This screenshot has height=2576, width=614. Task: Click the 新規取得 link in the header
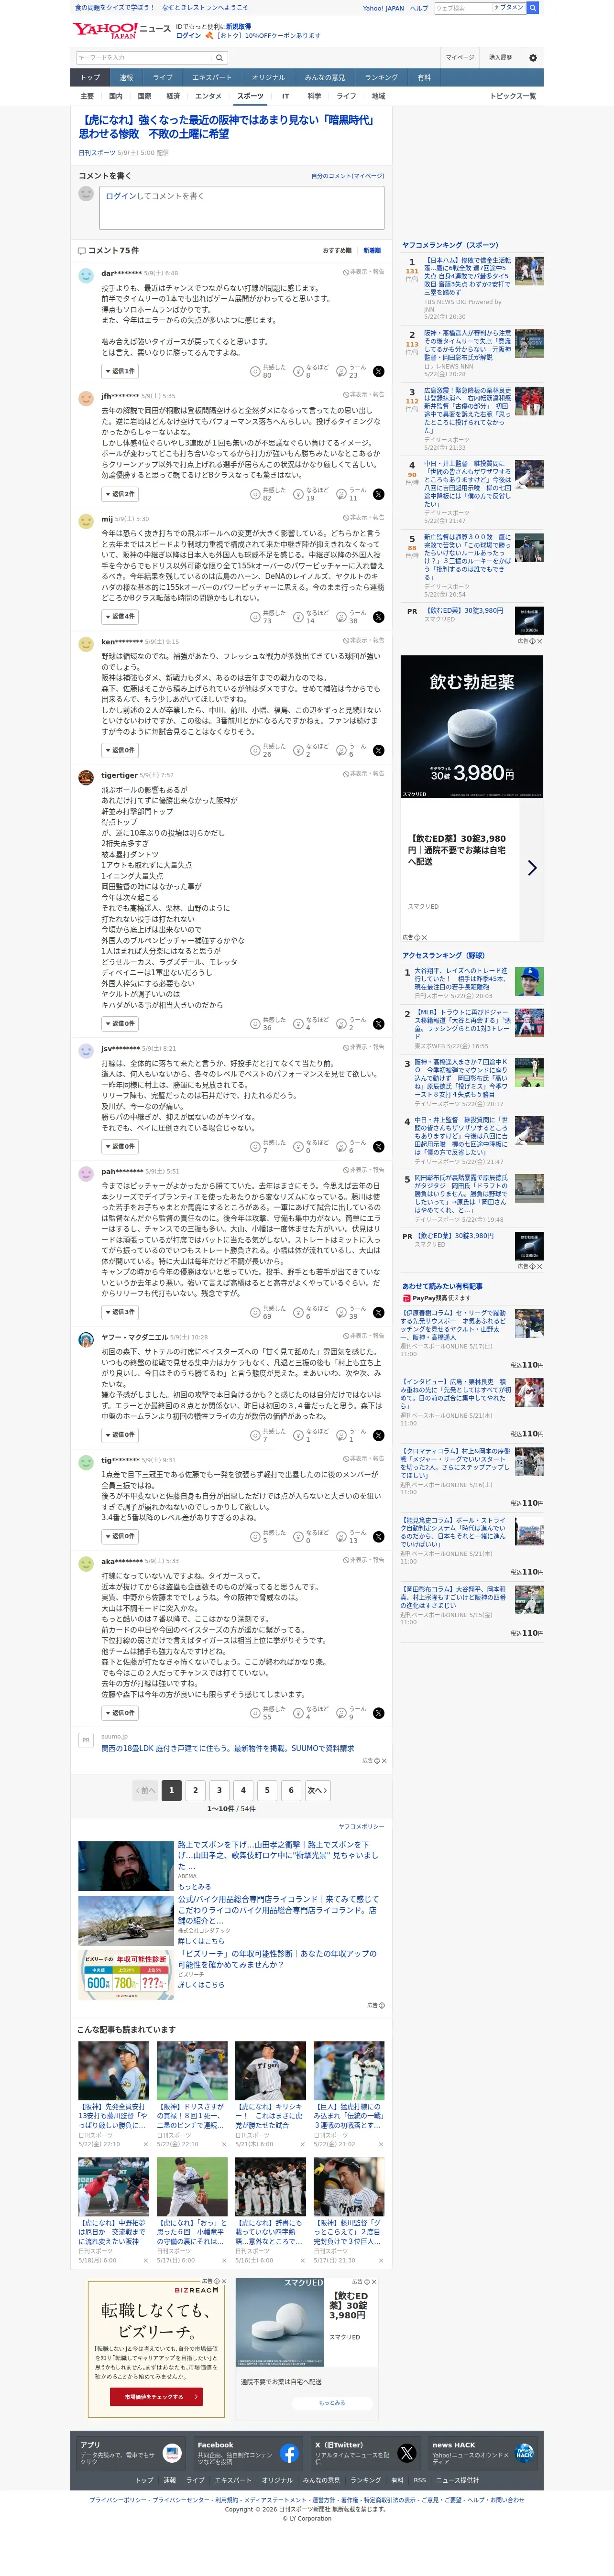tap(238, 27)
